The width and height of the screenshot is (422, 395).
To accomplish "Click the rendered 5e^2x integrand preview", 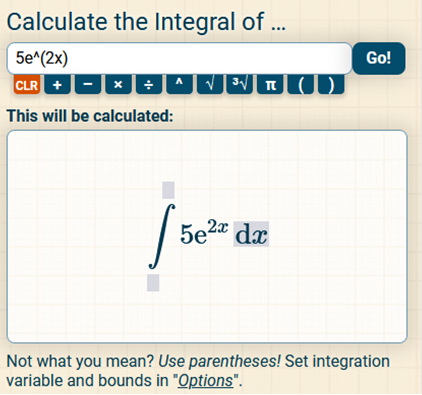I will point(204,232).
